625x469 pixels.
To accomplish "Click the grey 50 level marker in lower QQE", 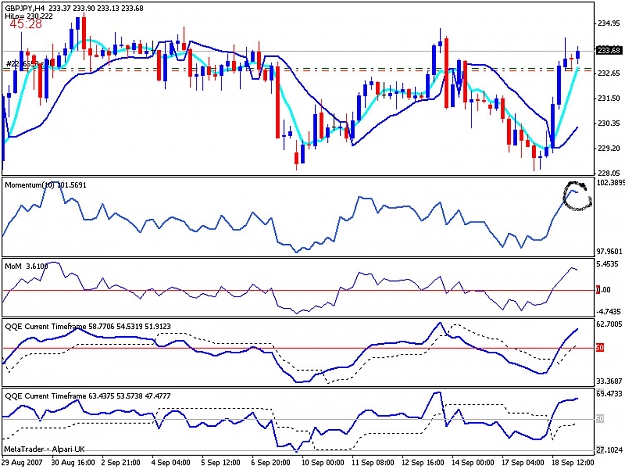I will point(600,419).
